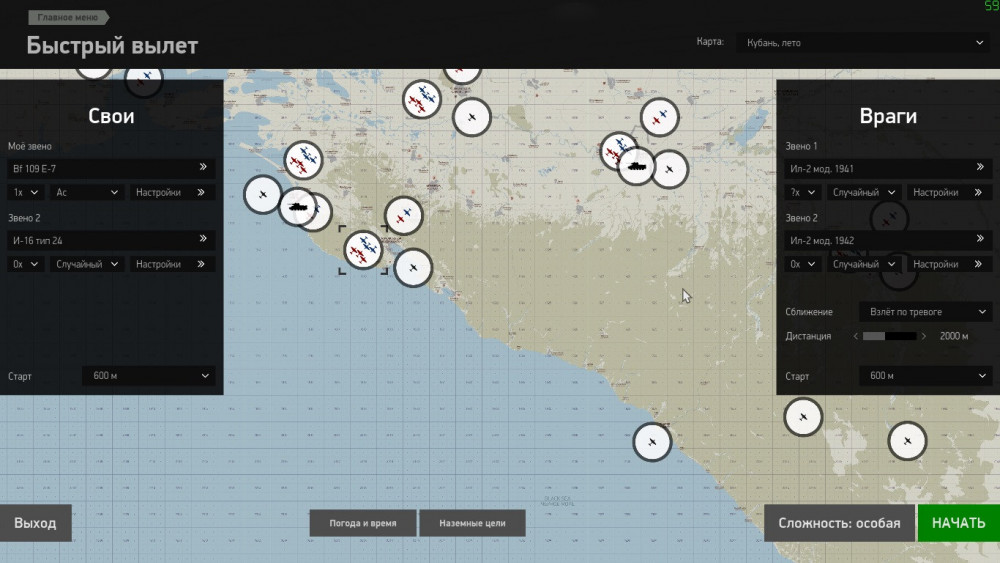The image size is (1000, 563).
Task: Select the tank marker on the western coast
Action: point(297,207)
